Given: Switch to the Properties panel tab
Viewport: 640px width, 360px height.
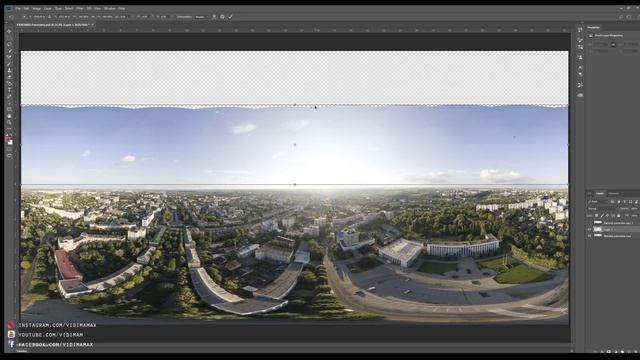Looking at the screenshot, I should (593, 27).
